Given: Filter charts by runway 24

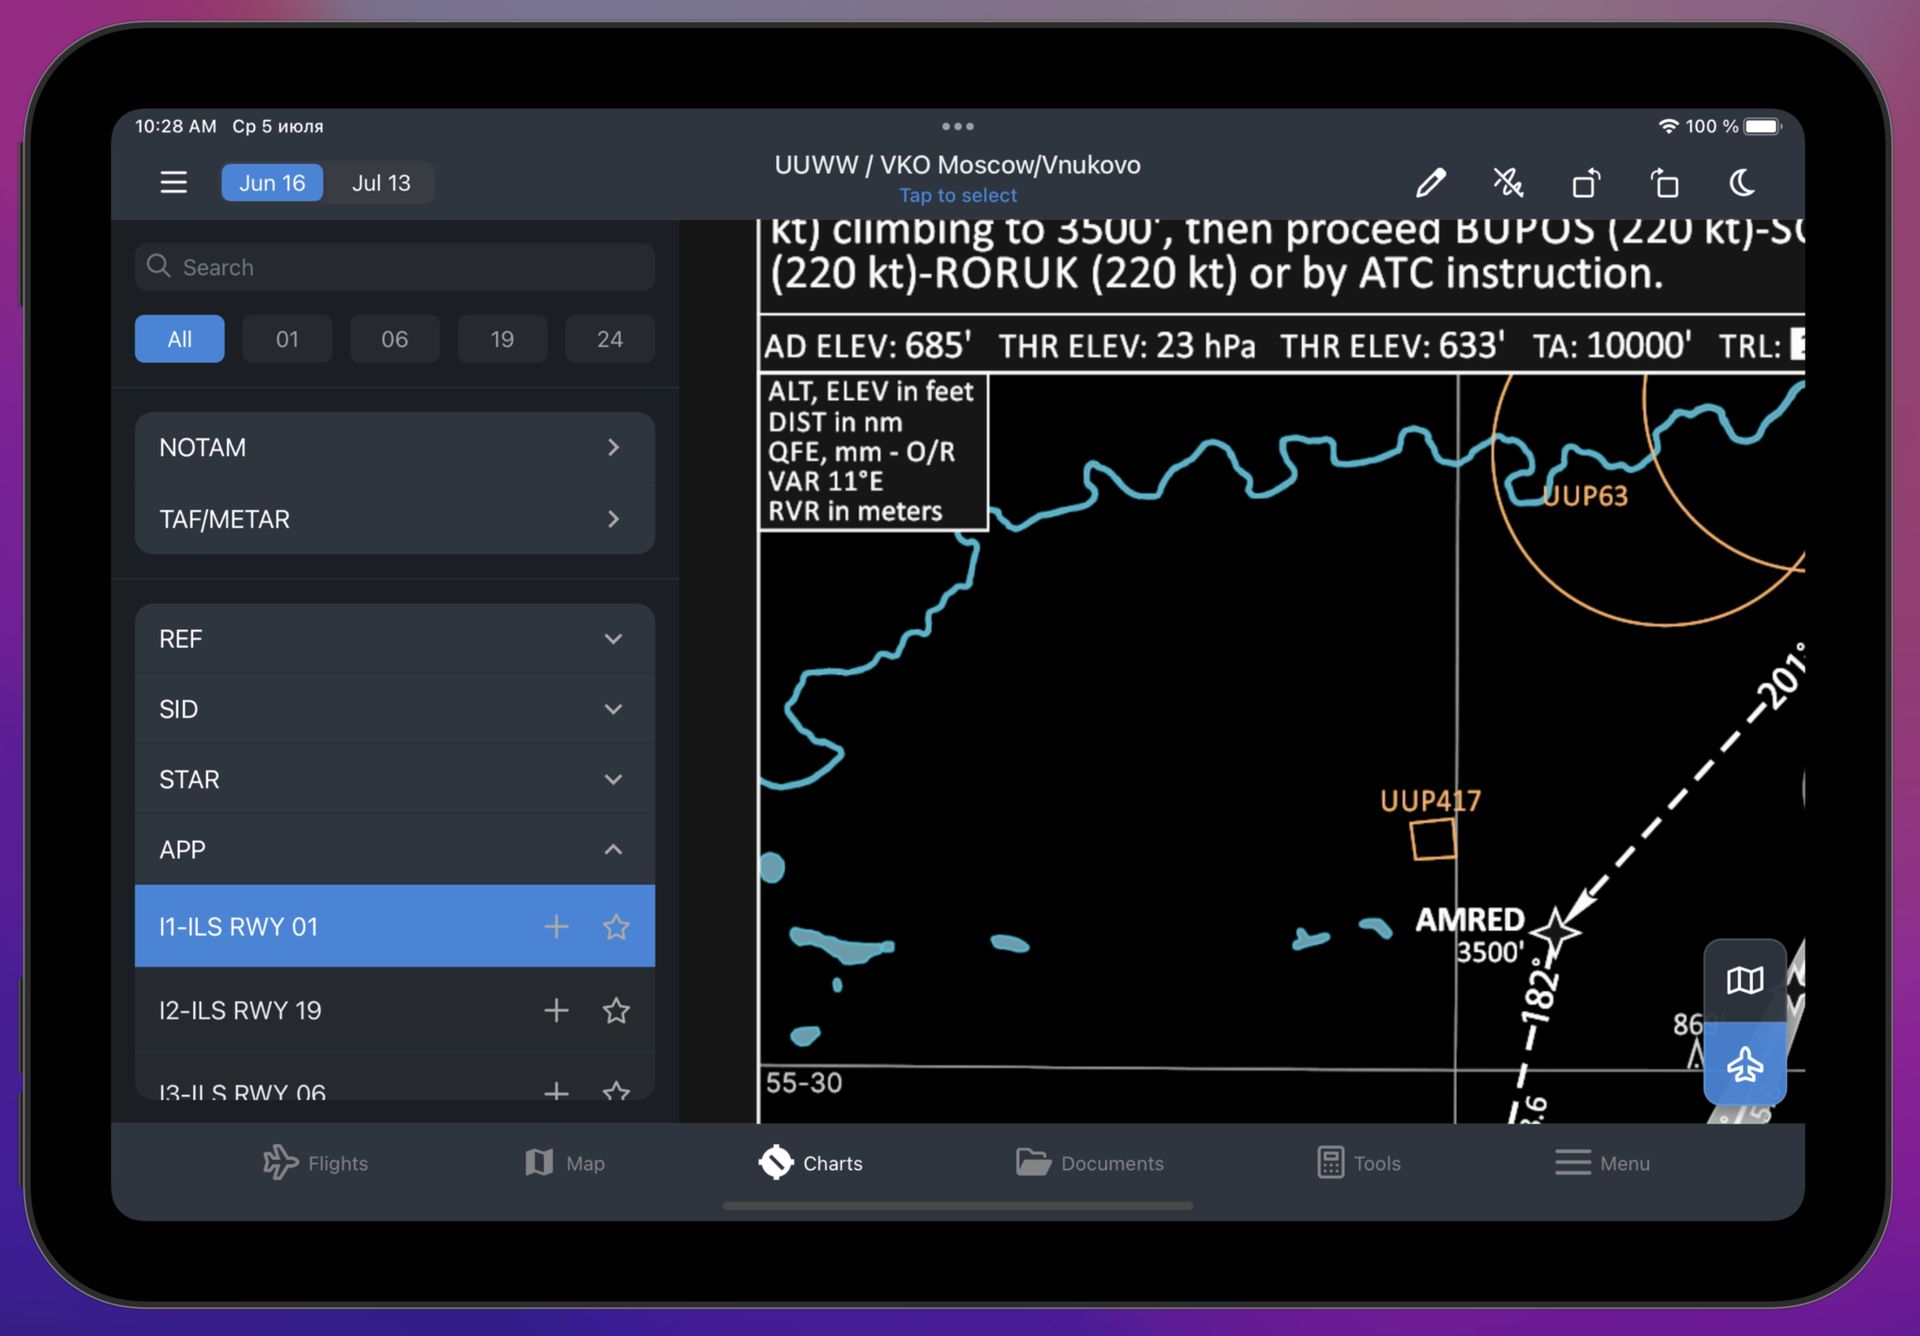Looking at the screenshot, I should pyautogui.click(x=610, y=339).
